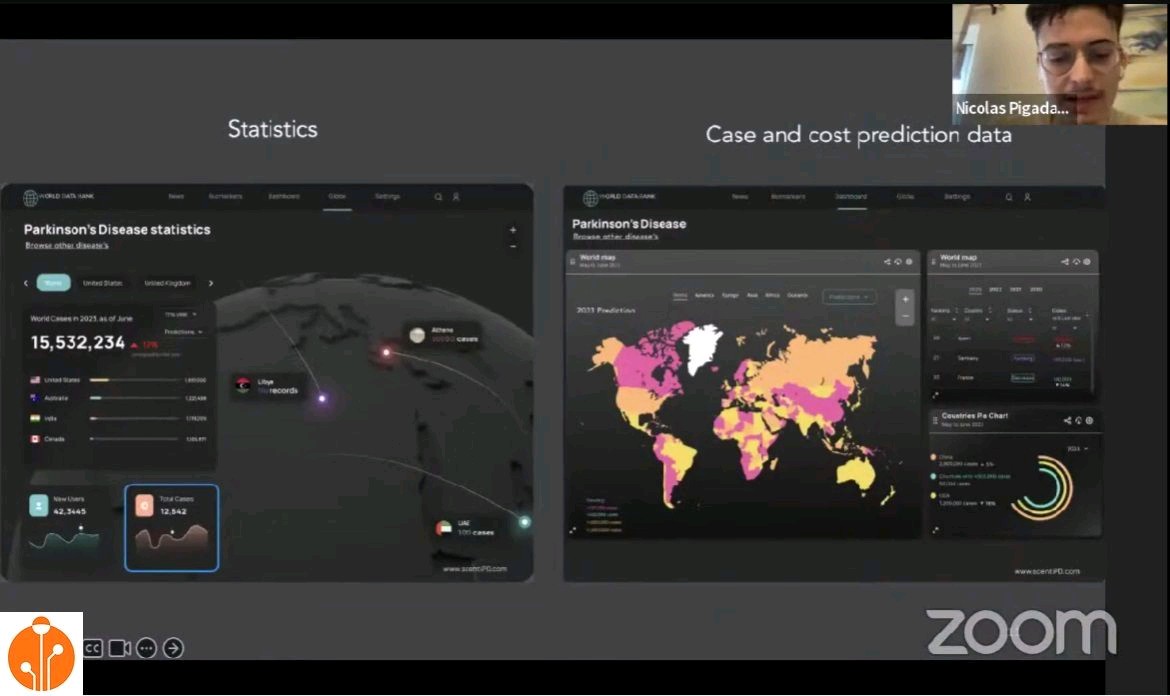Click World Data Bank logo in Statistics dashboard
Image resolution: width=1170 pixels, height=696 pixels.
(x=58, y=197)
